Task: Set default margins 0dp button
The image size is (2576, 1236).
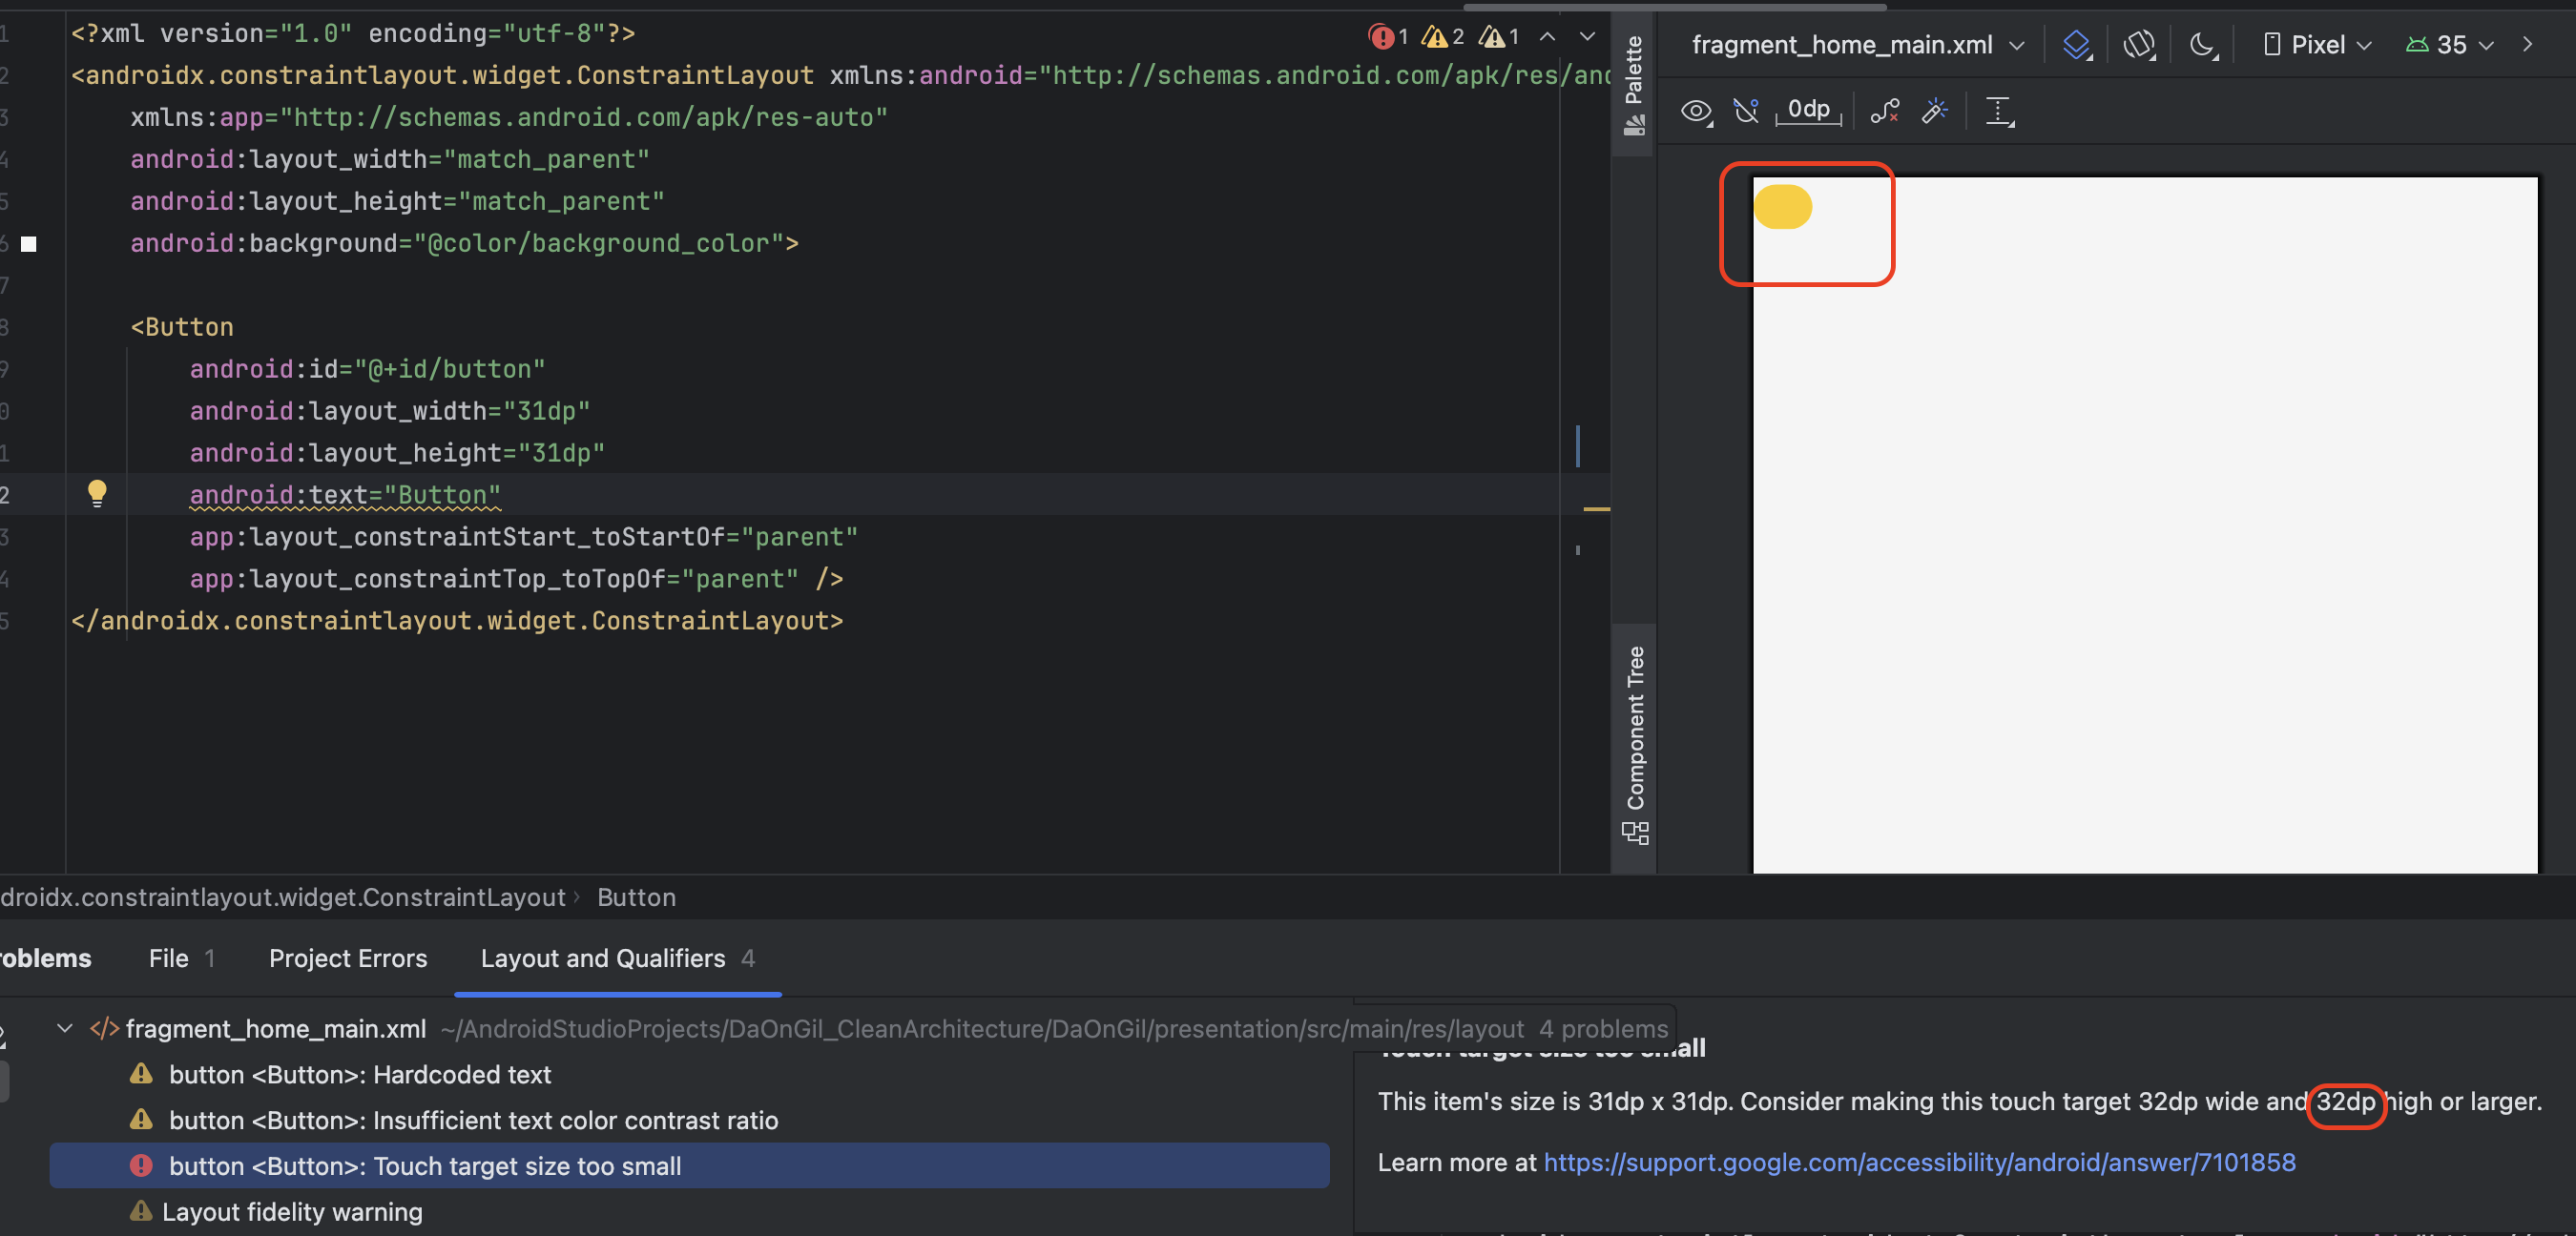Action: [1808, 111]
